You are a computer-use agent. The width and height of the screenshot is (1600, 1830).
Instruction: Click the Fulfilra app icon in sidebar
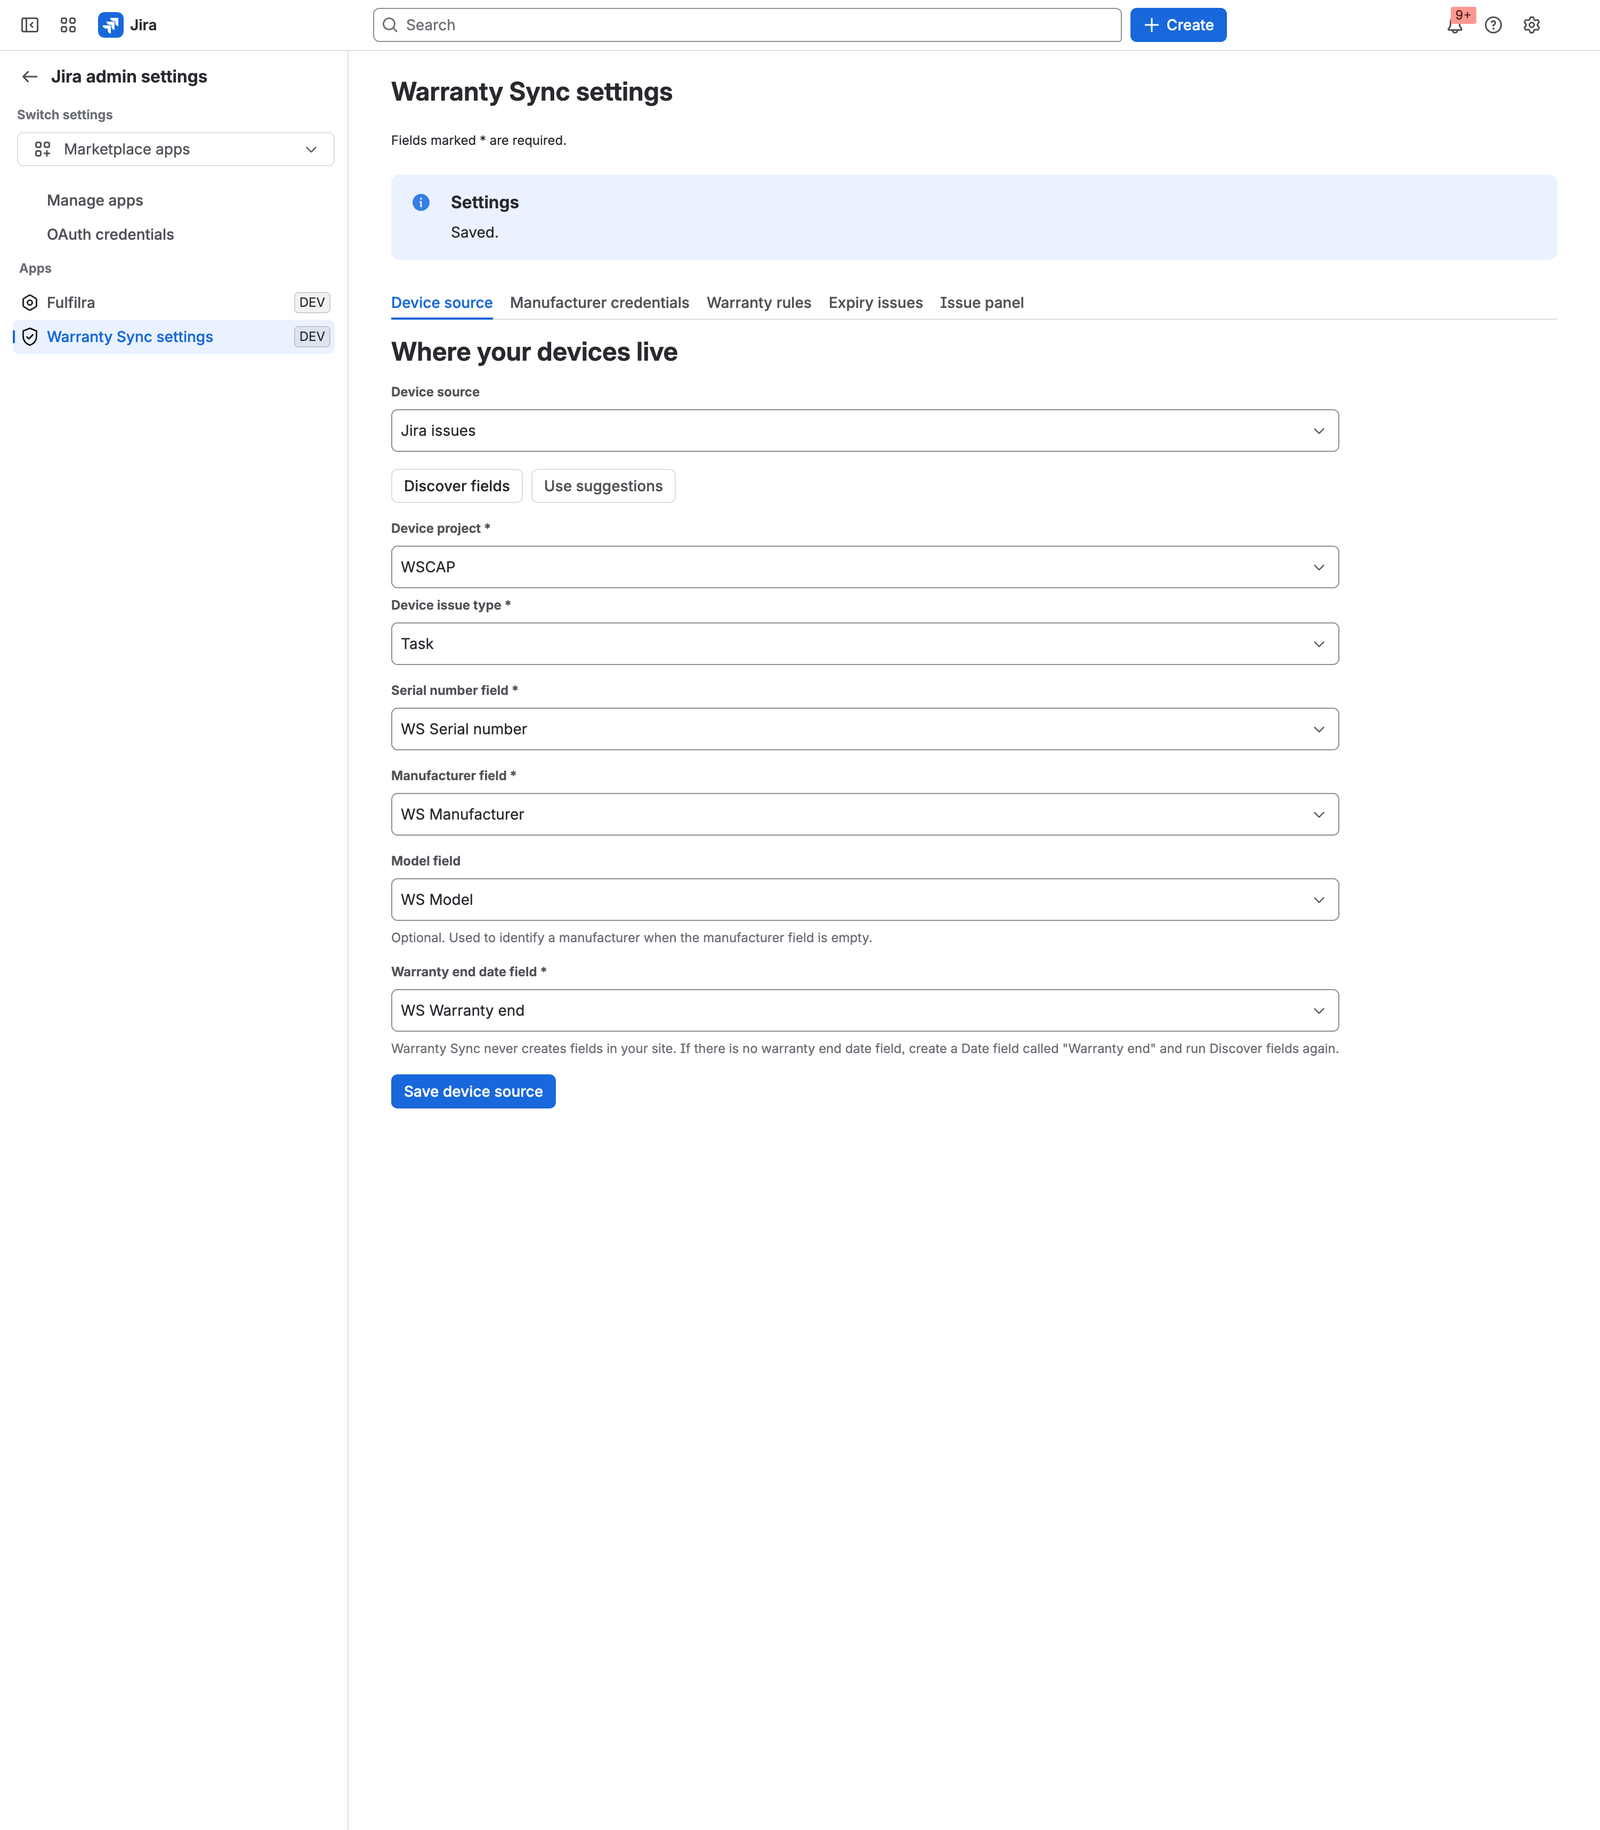30,302
